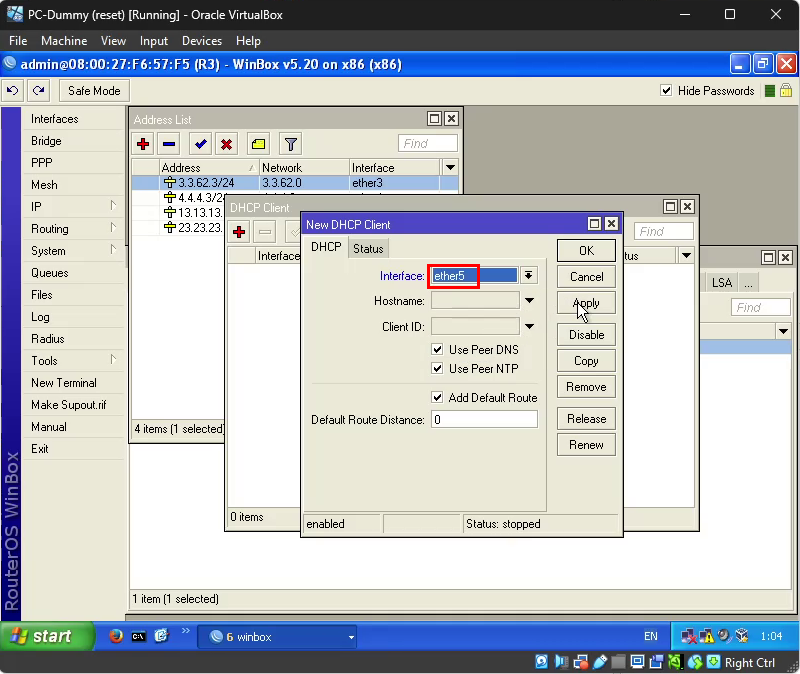Open the VirtualBox File menu
This screenshot has width=800, height=674.
tap(18, 41)
